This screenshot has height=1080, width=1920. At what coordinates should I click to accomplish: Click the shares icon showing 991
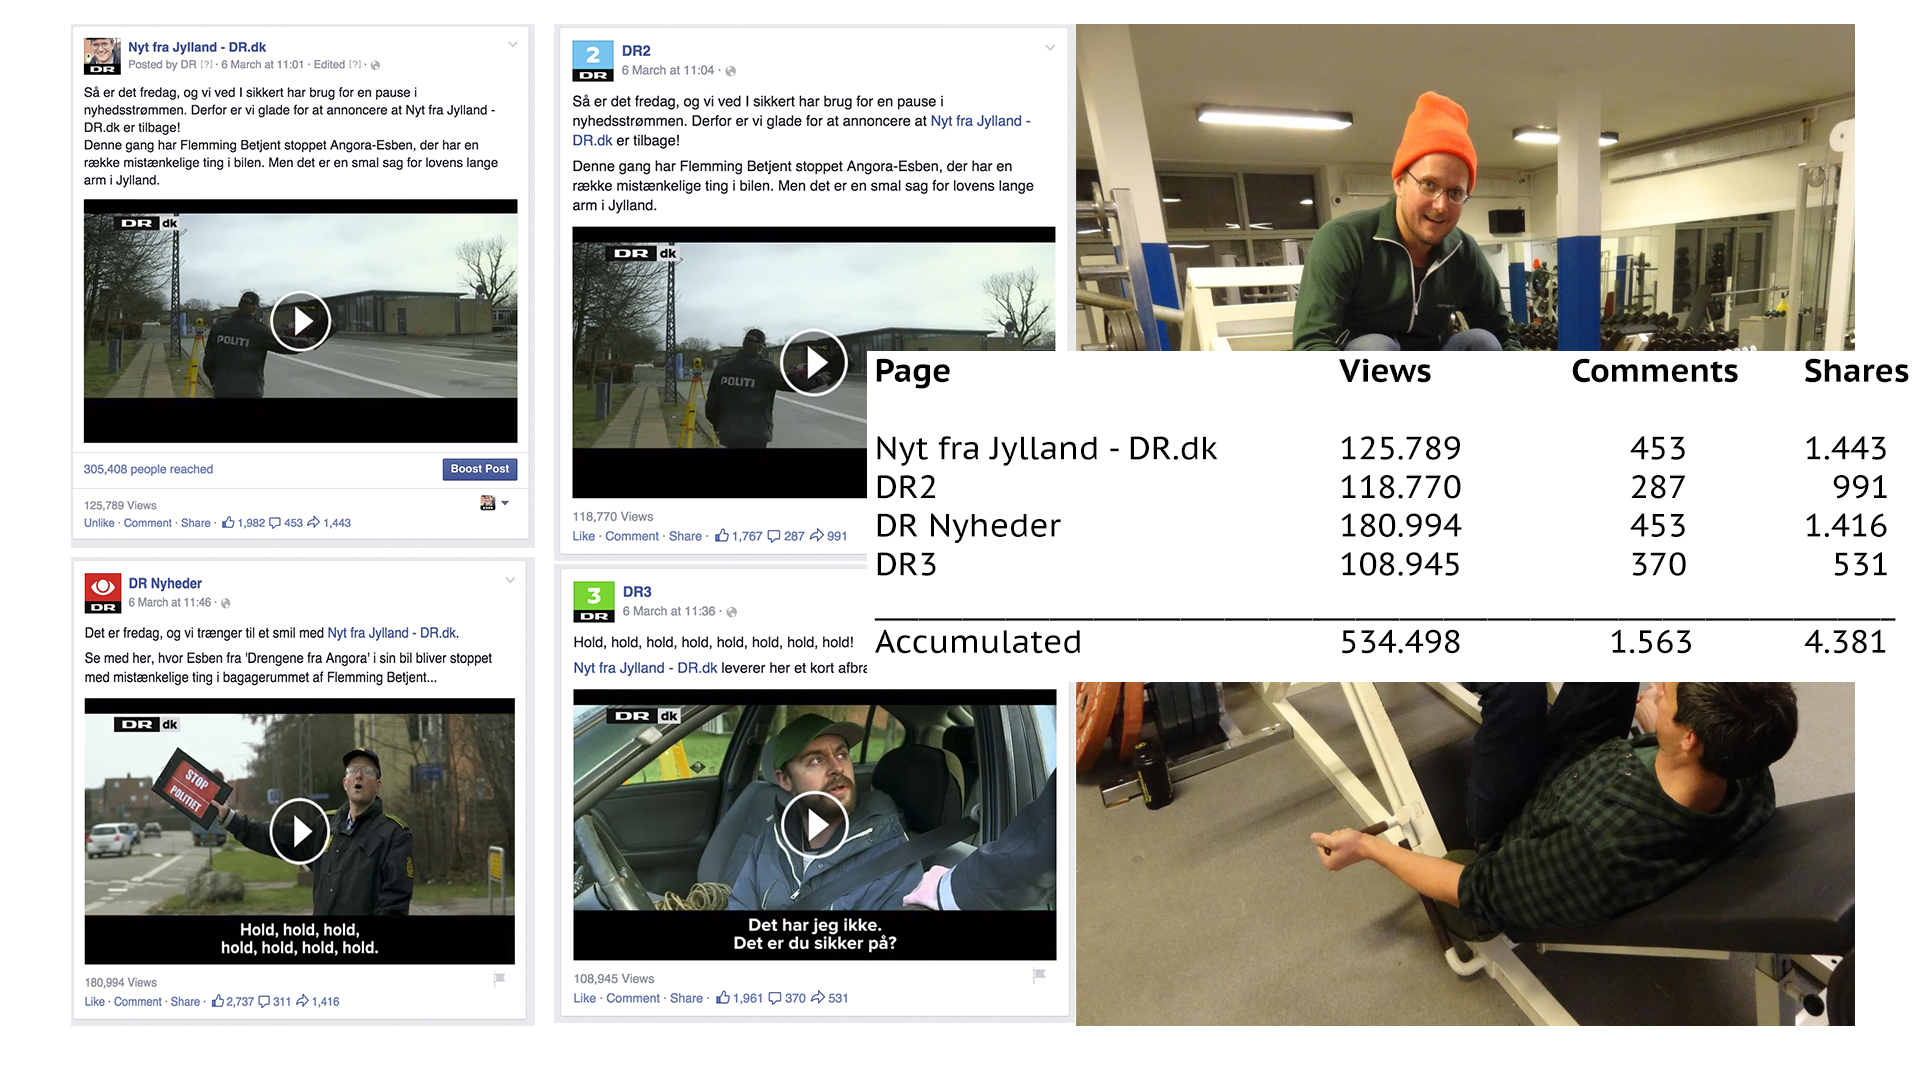coord(817,536)
